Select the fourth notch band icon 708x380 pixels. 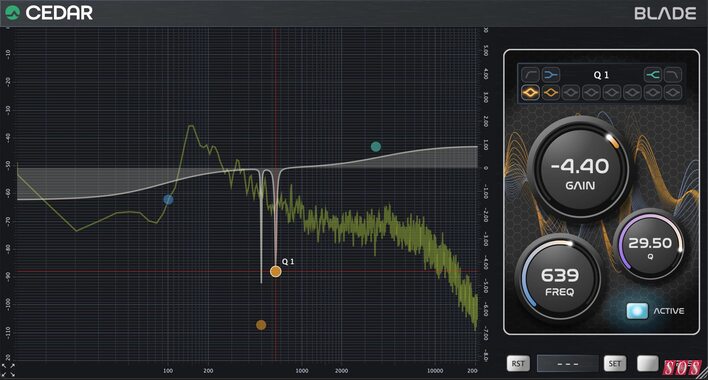(592, 93)
